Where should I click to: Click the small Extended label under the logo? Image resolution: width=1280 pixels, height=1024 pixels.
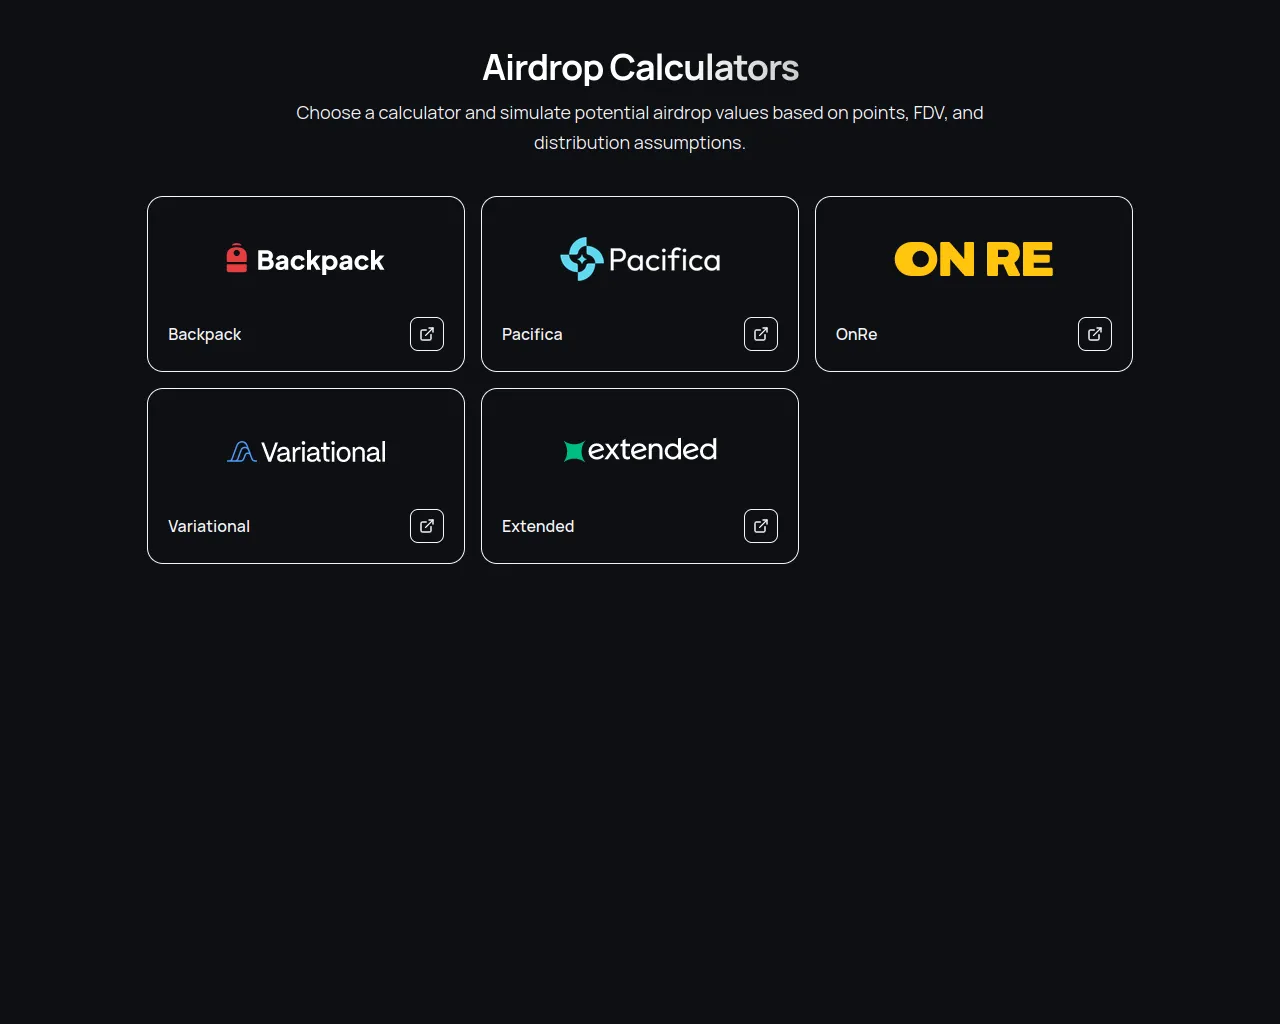[538, 526]
